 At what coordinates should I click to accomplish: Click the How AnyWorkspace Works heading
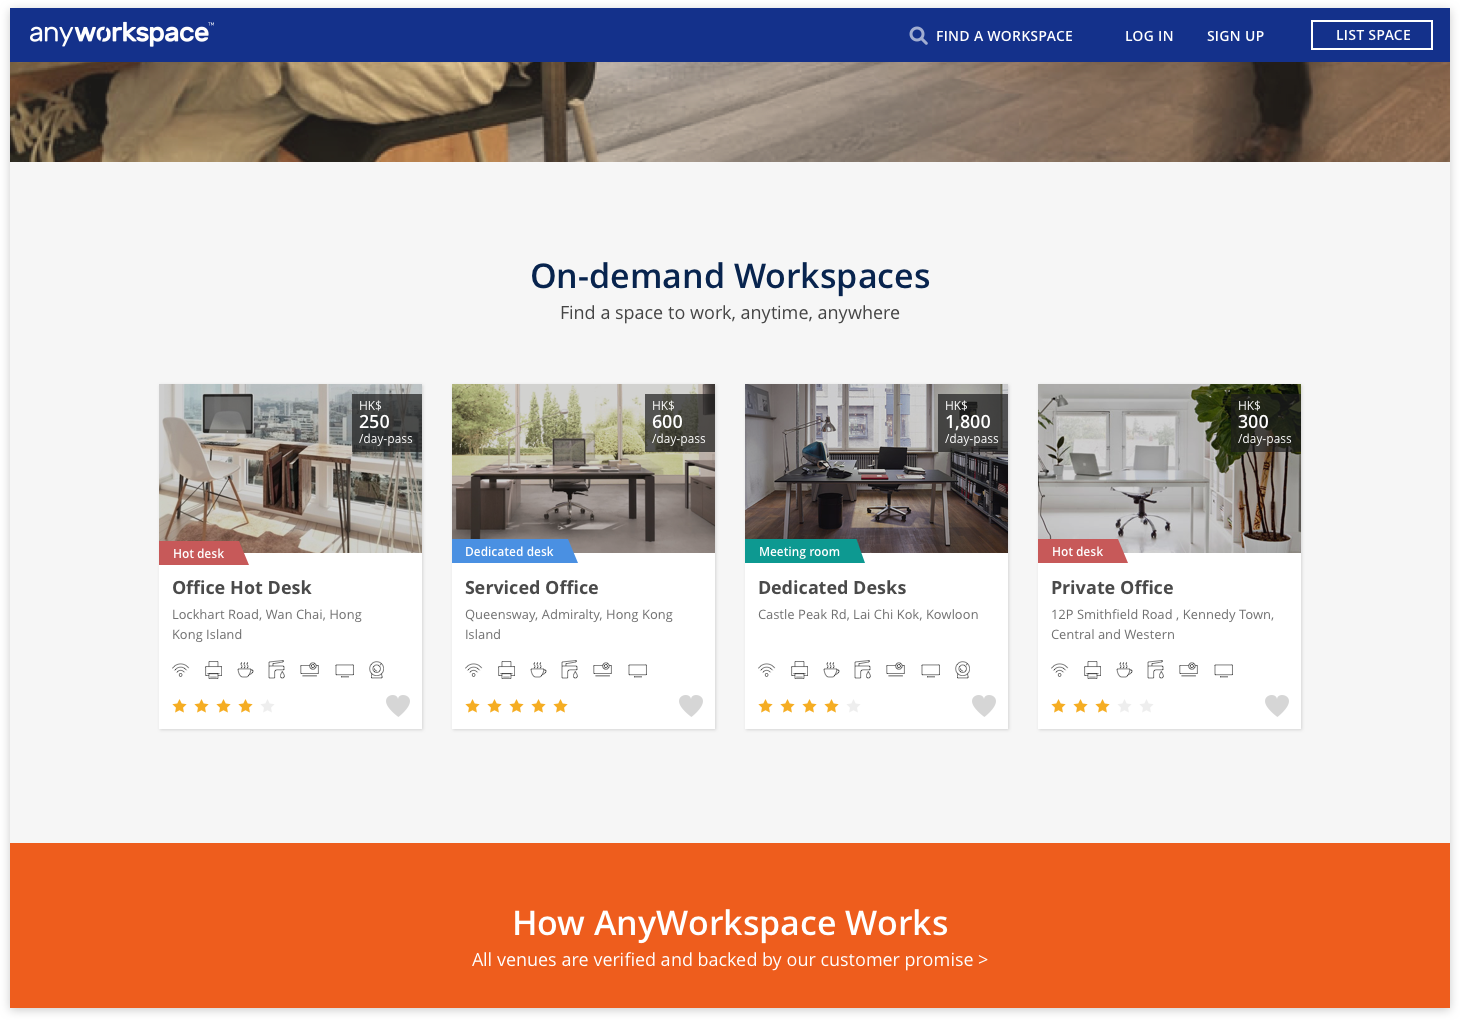point(730,923)
